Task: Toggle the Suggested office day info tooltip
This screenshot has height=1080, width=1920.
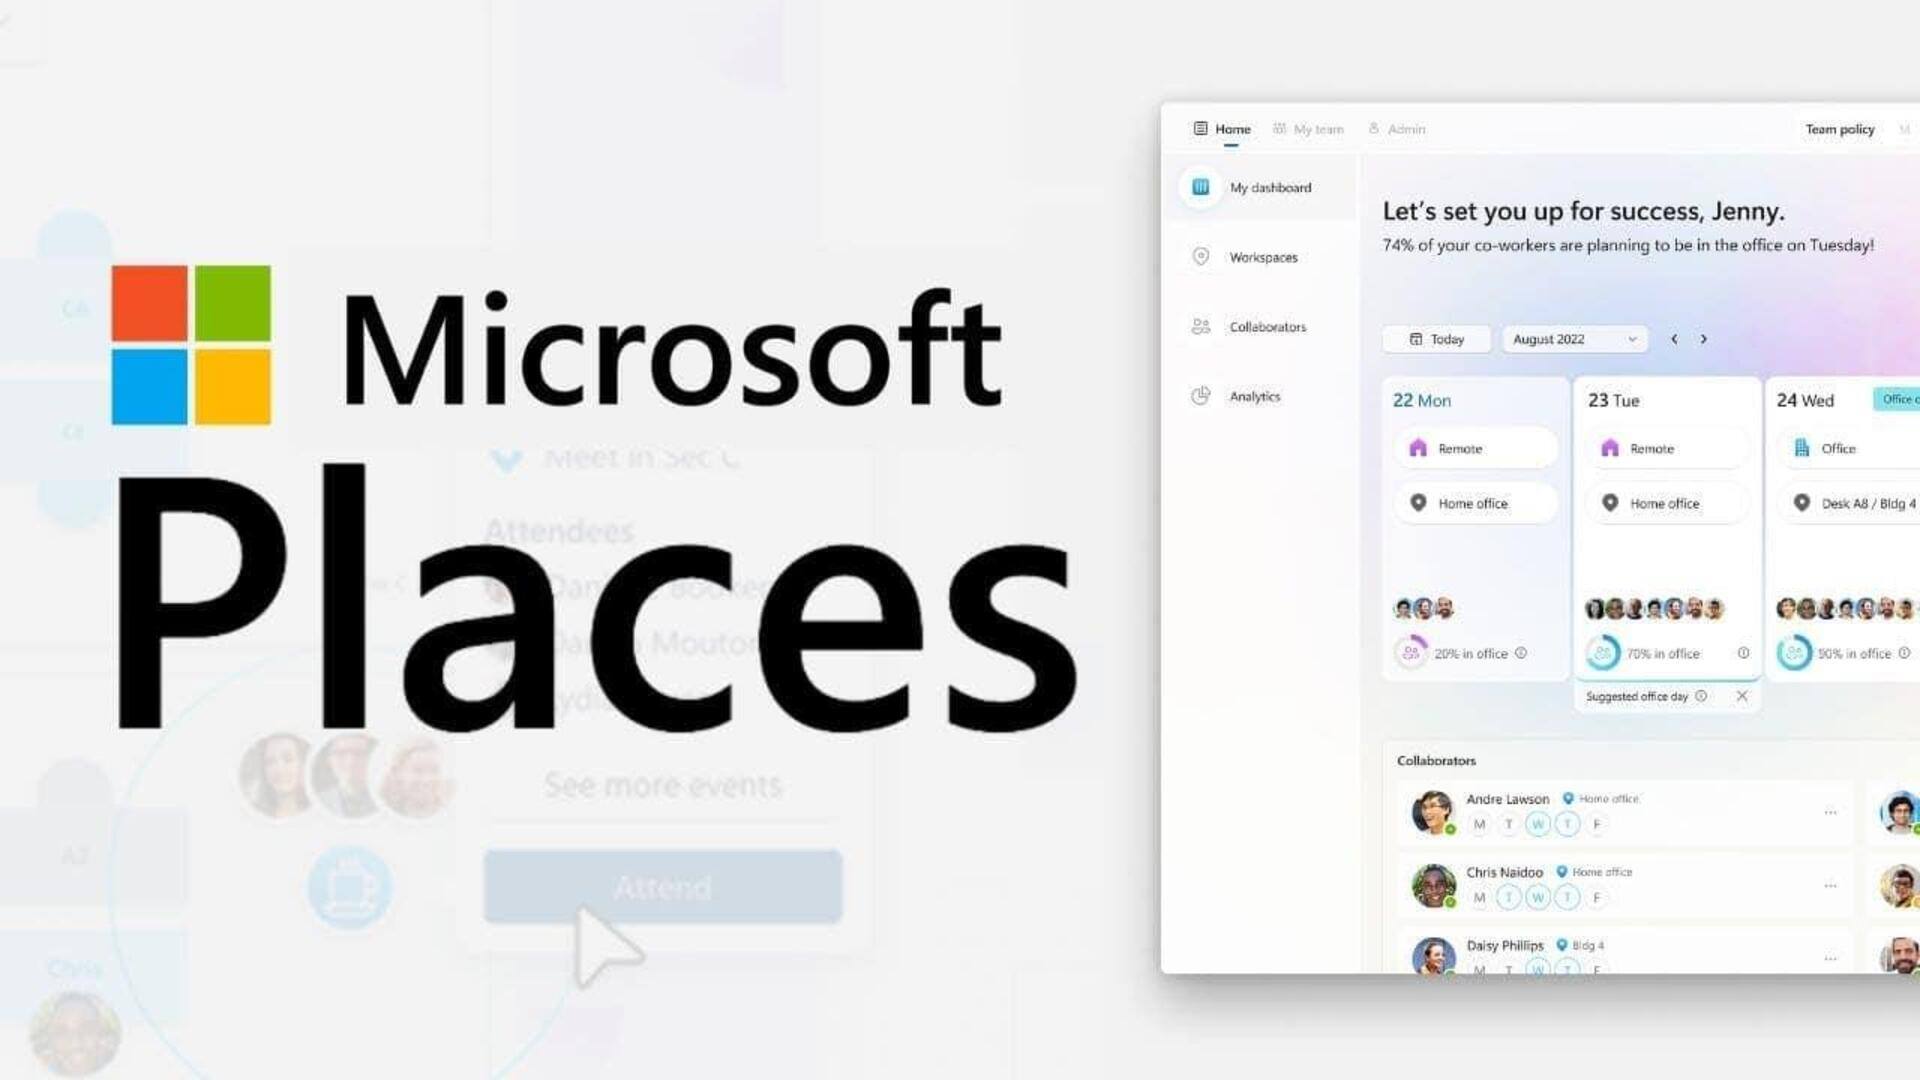Action: tap(1702, 695)
